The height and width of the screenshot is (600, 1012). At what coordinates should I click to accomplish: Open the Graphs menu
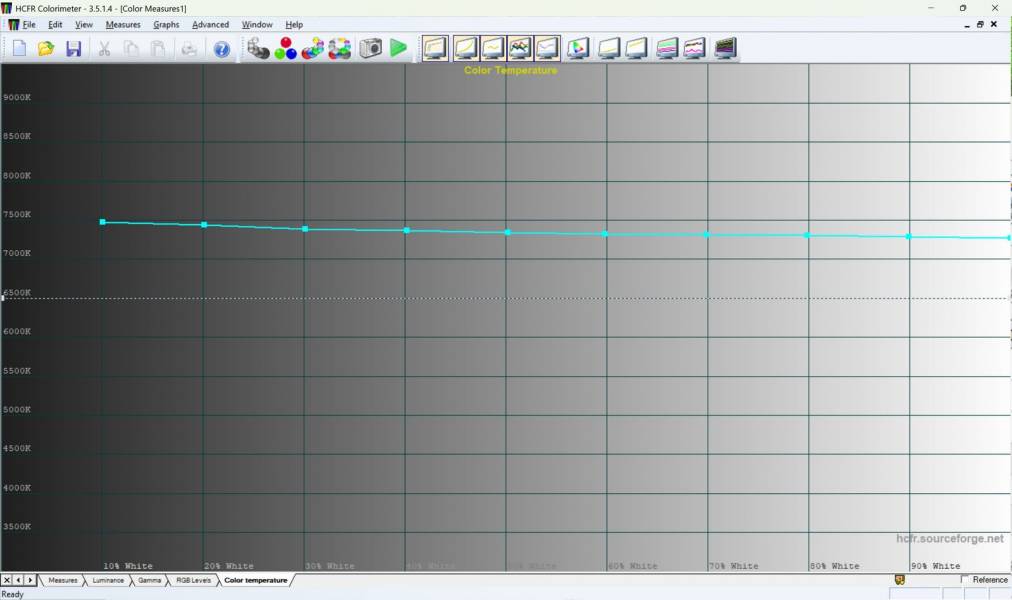coord(166,24)
